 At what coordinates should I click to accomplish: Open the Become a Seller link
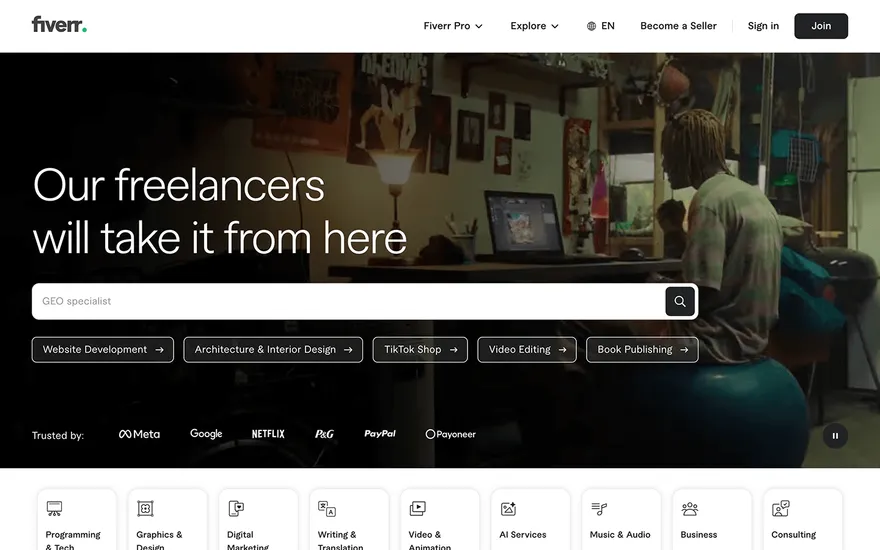coord(678,26)
